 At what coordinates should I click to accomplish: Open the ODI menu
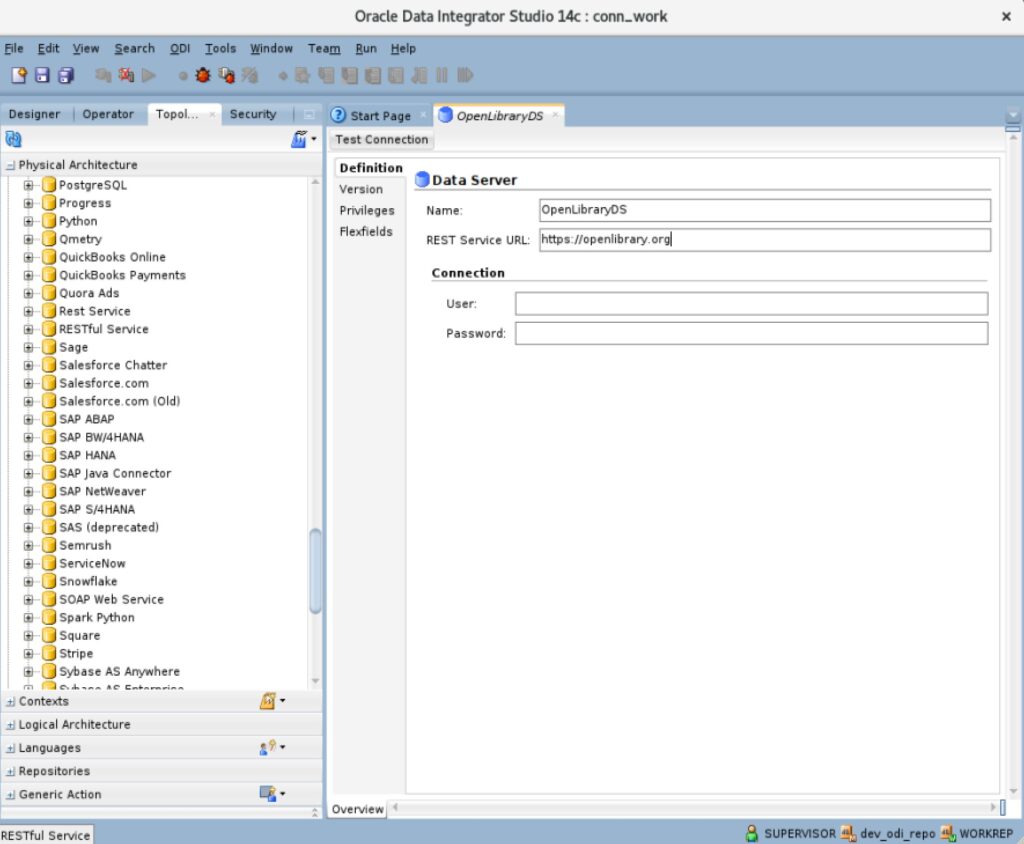(180, 48)
